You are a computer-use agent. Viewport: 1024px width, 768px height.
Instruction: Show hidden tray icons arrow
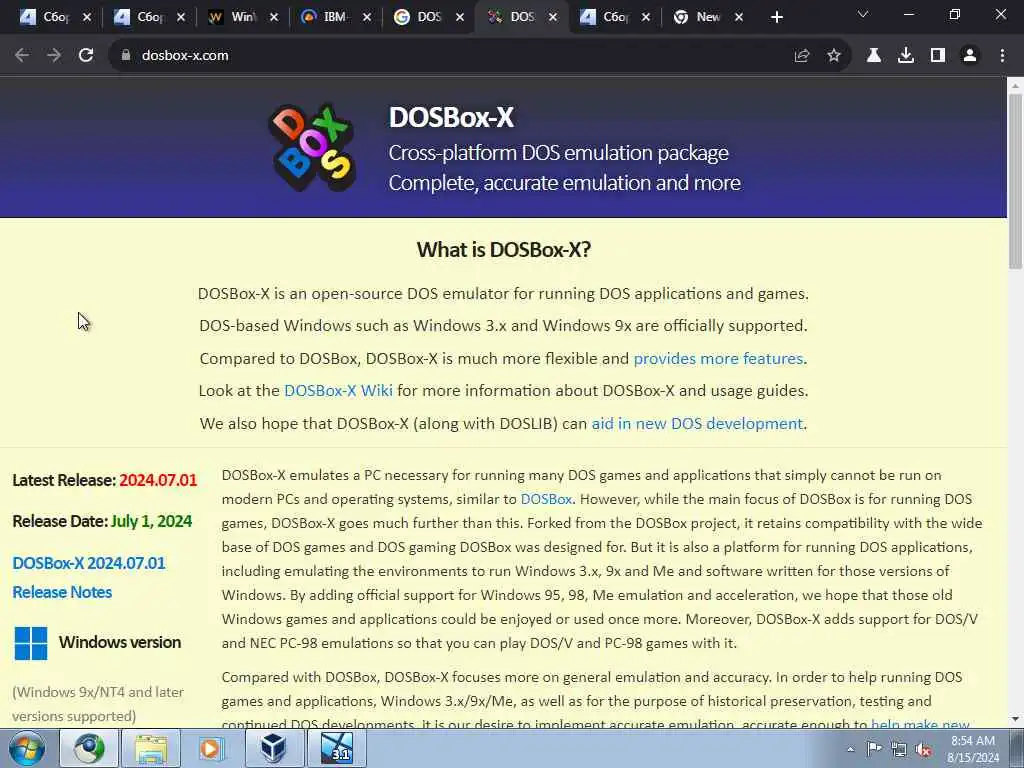850,750
